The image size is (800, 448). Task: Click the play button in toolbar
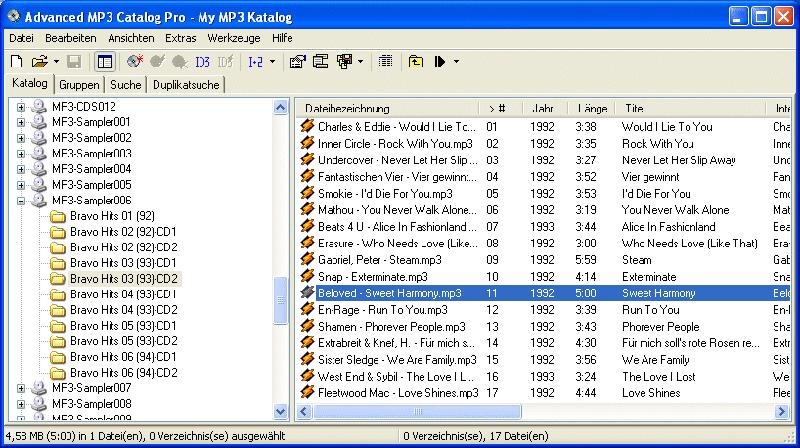pos(439,62)
